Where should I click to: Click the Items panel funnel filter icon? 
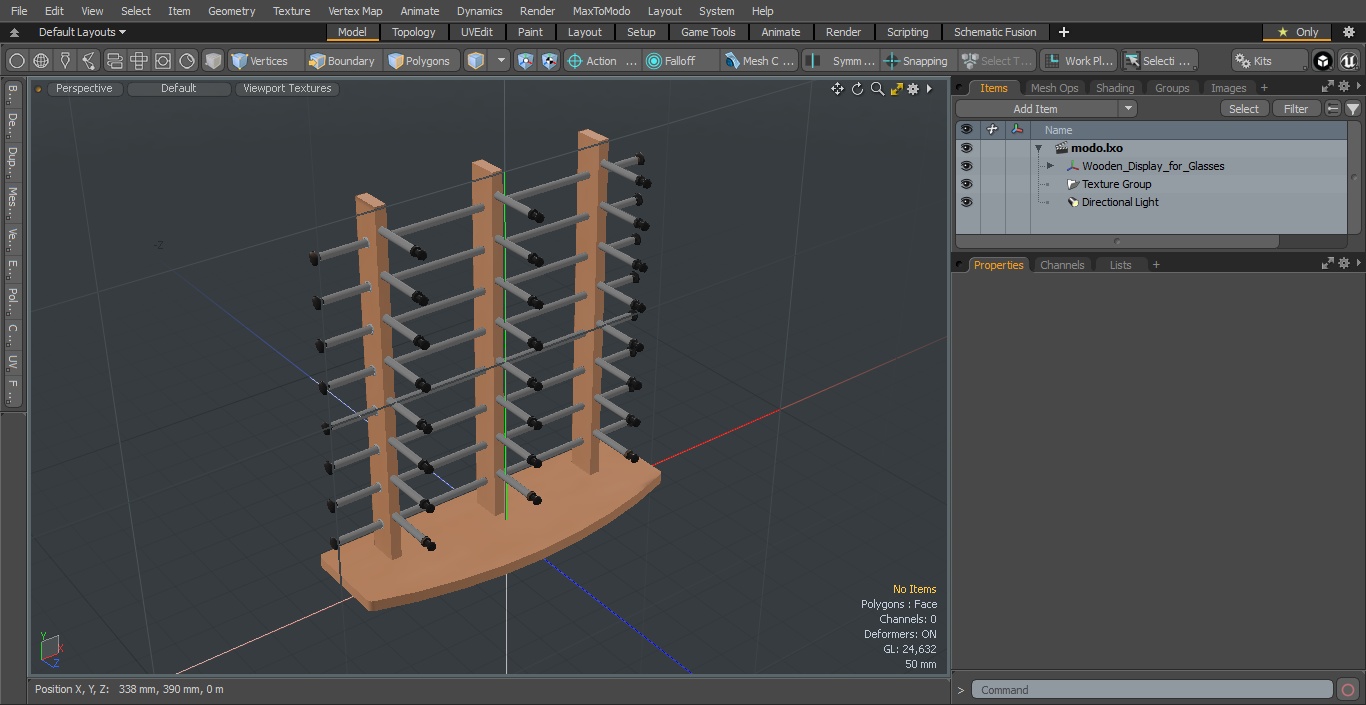[x=1352, y=109]
